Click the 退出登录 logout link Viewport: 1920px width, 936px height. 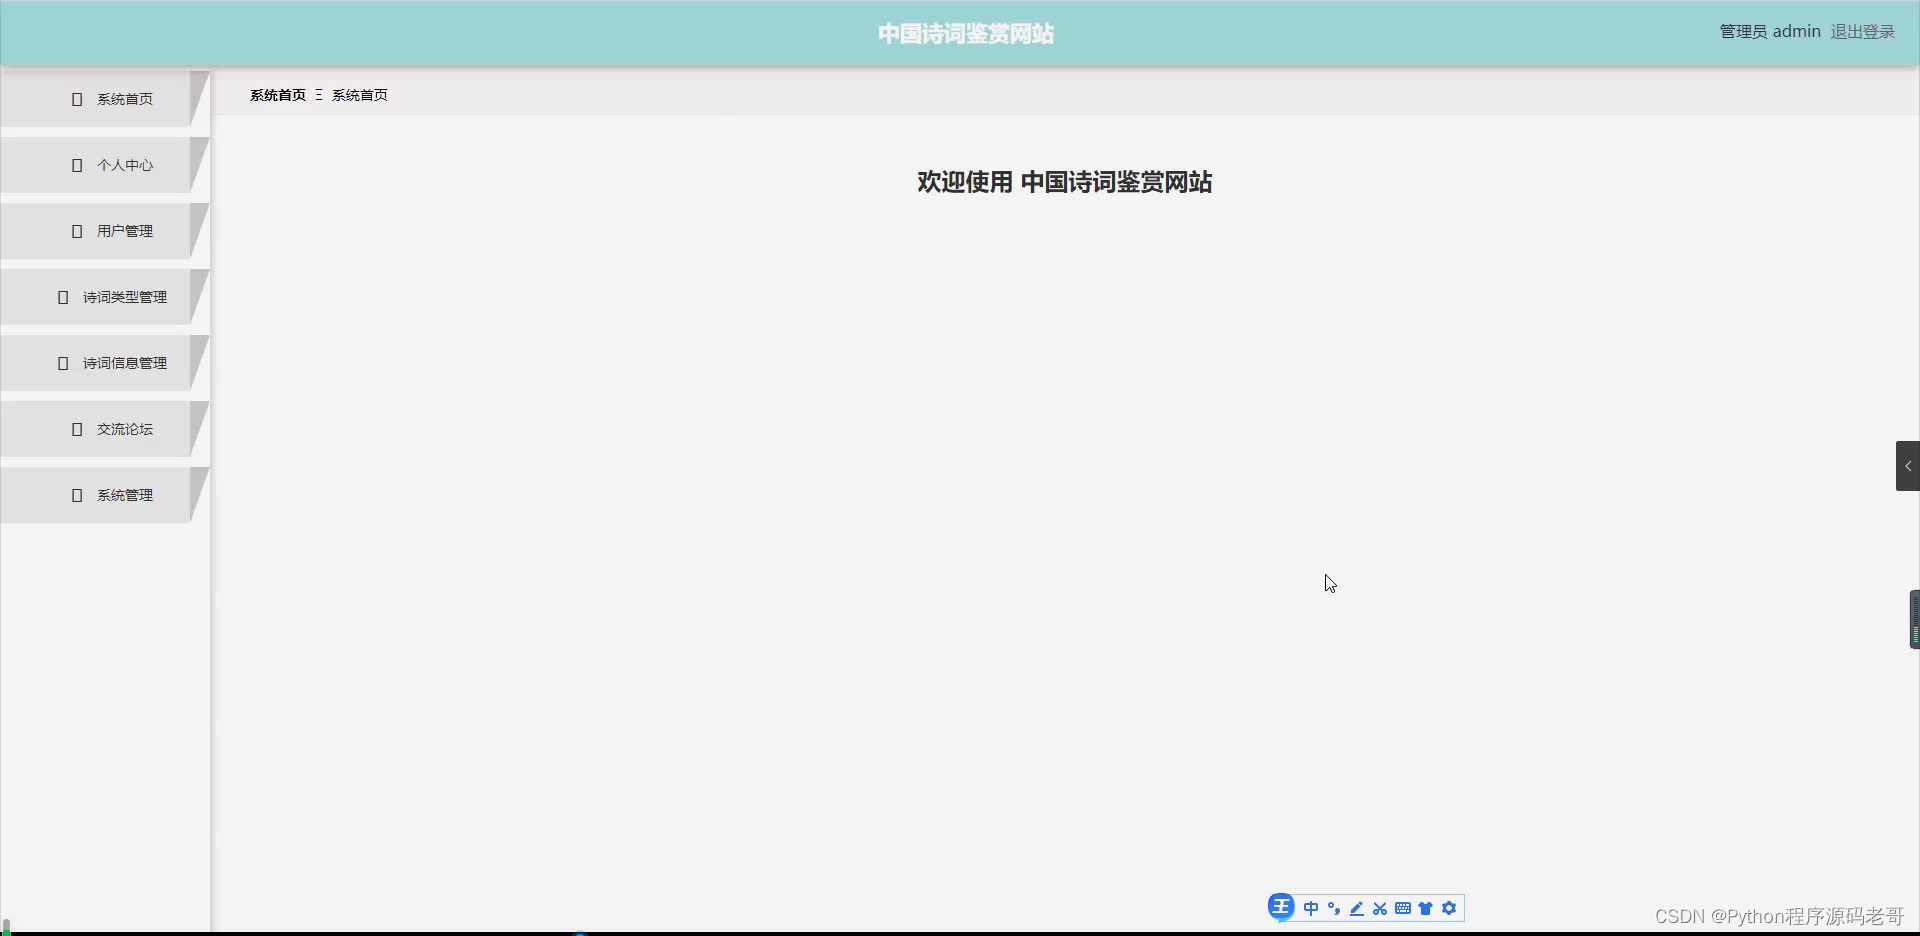1861,31
